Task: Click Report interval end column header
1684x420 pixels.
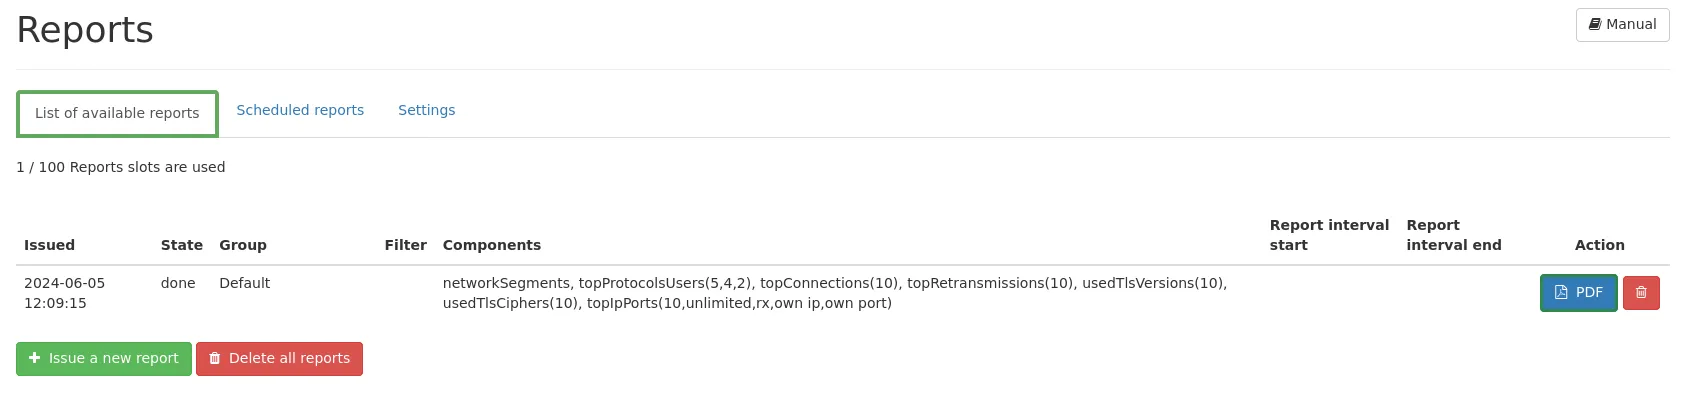Action: pos(1453,235)
